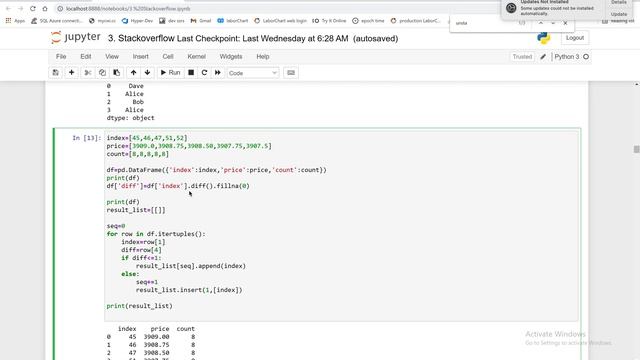Restart kernel and run all cells icon
Viewport: 640px width, 360px height.
click(218, 73)
